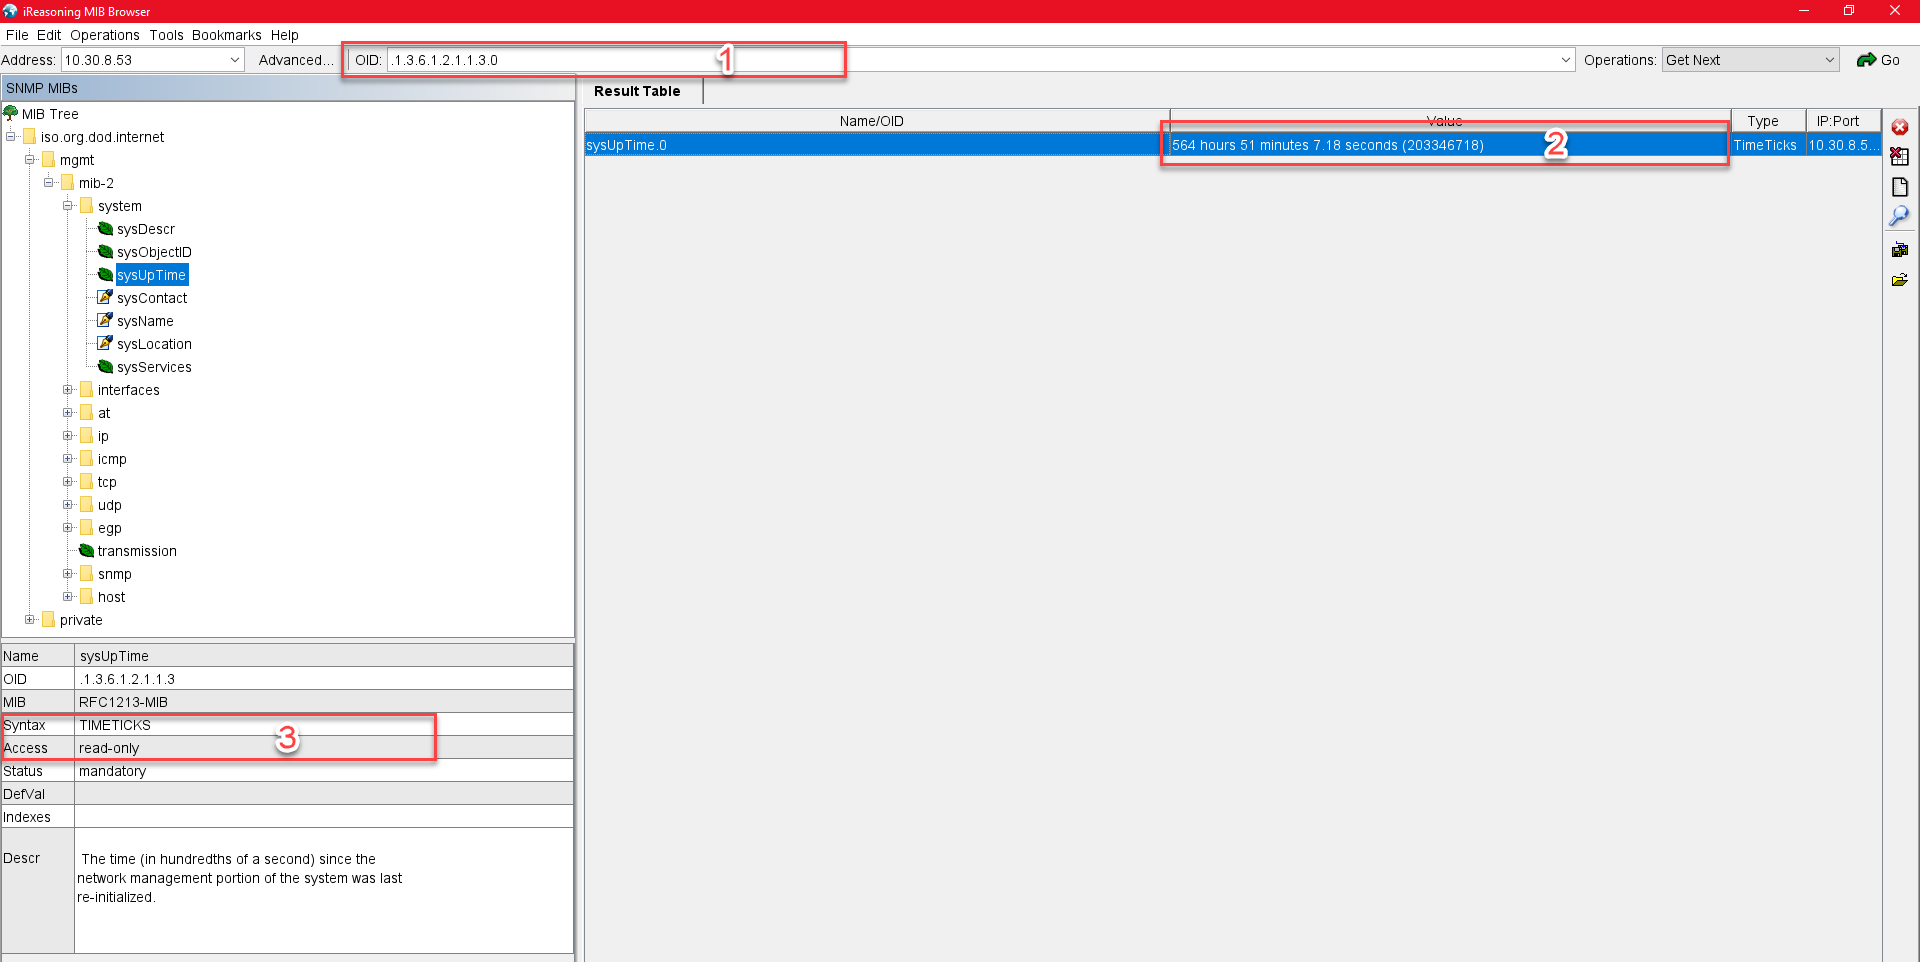Click the RFC1213-MIB value in details
The image size is (1920, 962).
tap(124, 702)
